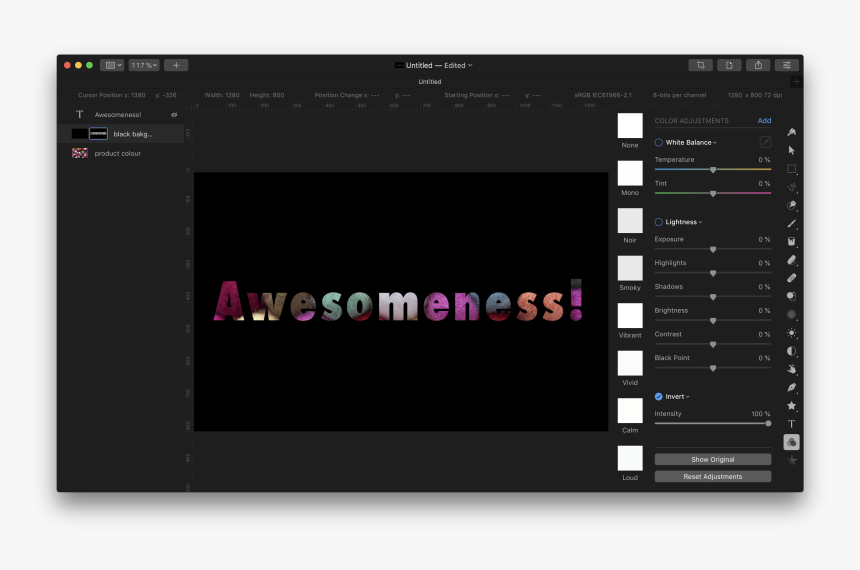
Task: Select the Warp hand tool
Action: tap(791, 369)
